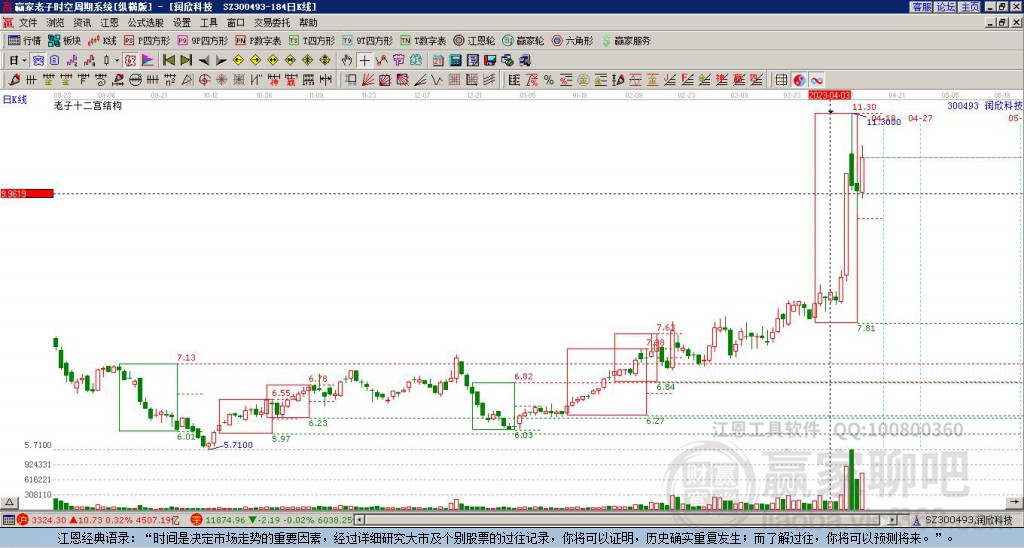Select the hand pan tool icon
The width and height of the screenshot is (1024, 548).
click(347, 60)
